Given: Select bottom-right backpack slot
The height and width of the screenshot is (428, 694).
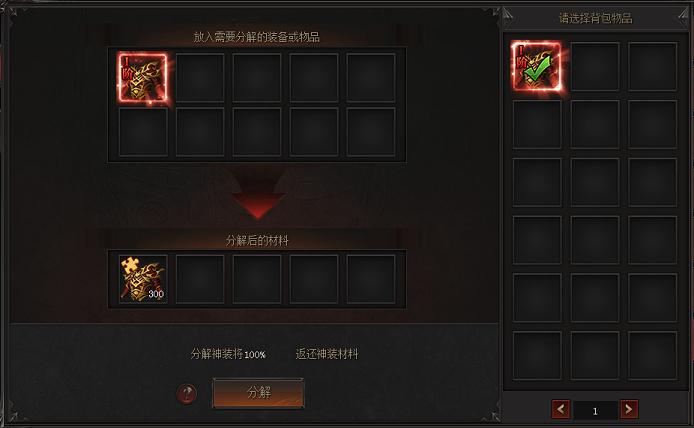Looking at the screenshot, I should 652,355.
